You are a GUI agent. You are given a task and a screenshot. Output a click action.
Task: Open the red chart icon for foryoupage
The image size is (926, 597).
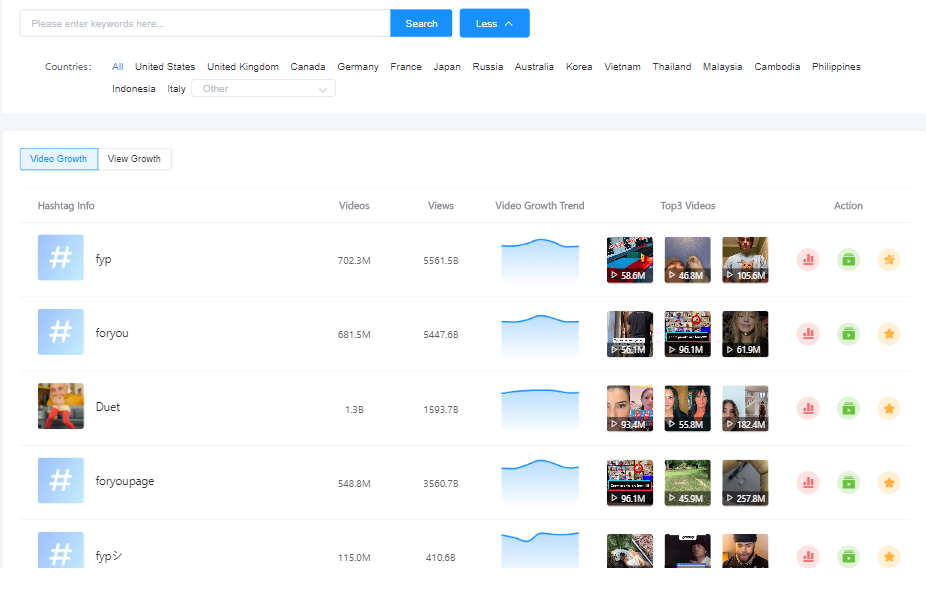[x=808, y=482]
